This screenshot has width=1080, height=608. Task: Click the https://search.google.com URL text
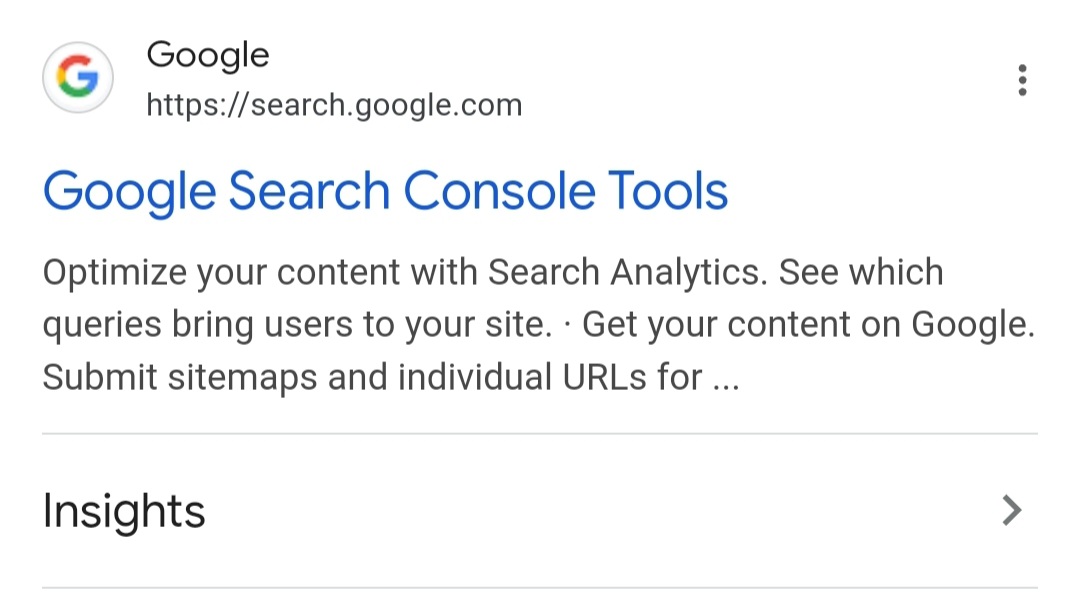(x=334, y=105)
